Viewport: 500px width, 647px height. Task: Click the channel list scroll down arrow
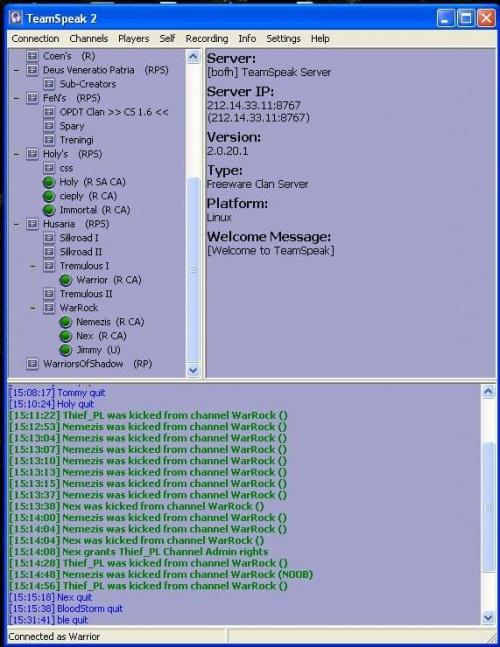point(193,370)
